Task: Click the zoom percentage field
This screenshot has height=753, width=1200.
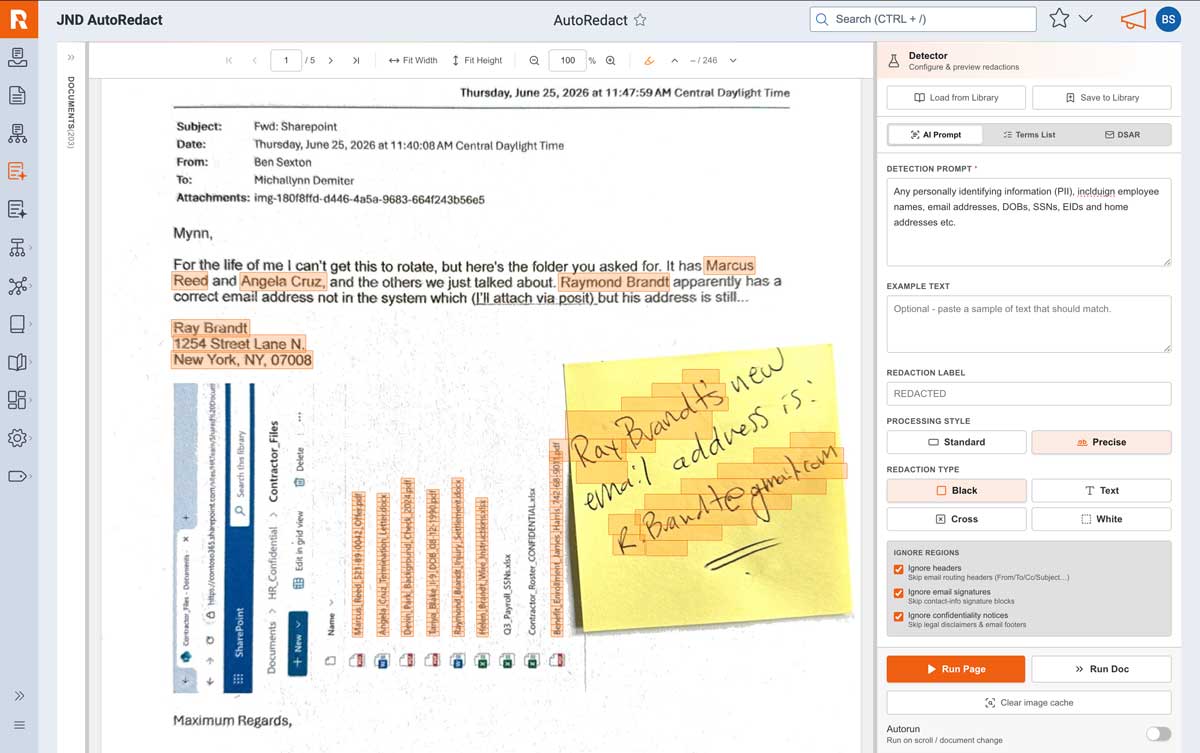Action: tap(567, 61)
